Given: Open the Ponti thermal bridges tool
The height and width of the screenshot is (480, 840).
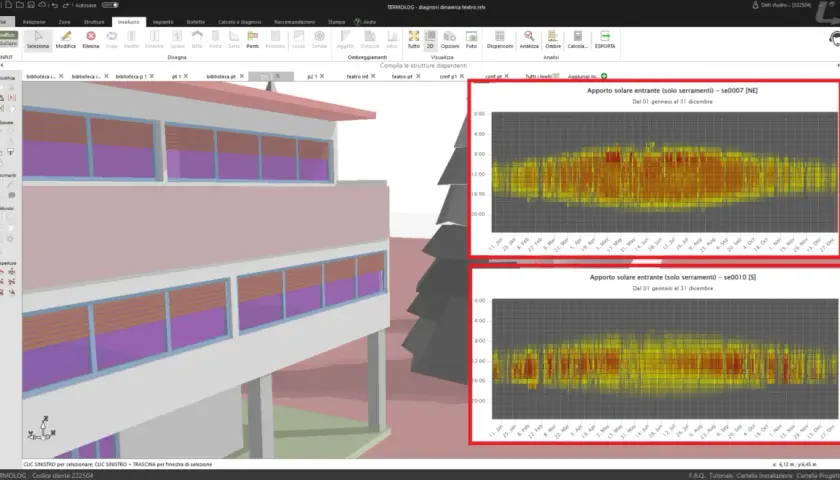Looking at the screenshot, I should point(253,40).
